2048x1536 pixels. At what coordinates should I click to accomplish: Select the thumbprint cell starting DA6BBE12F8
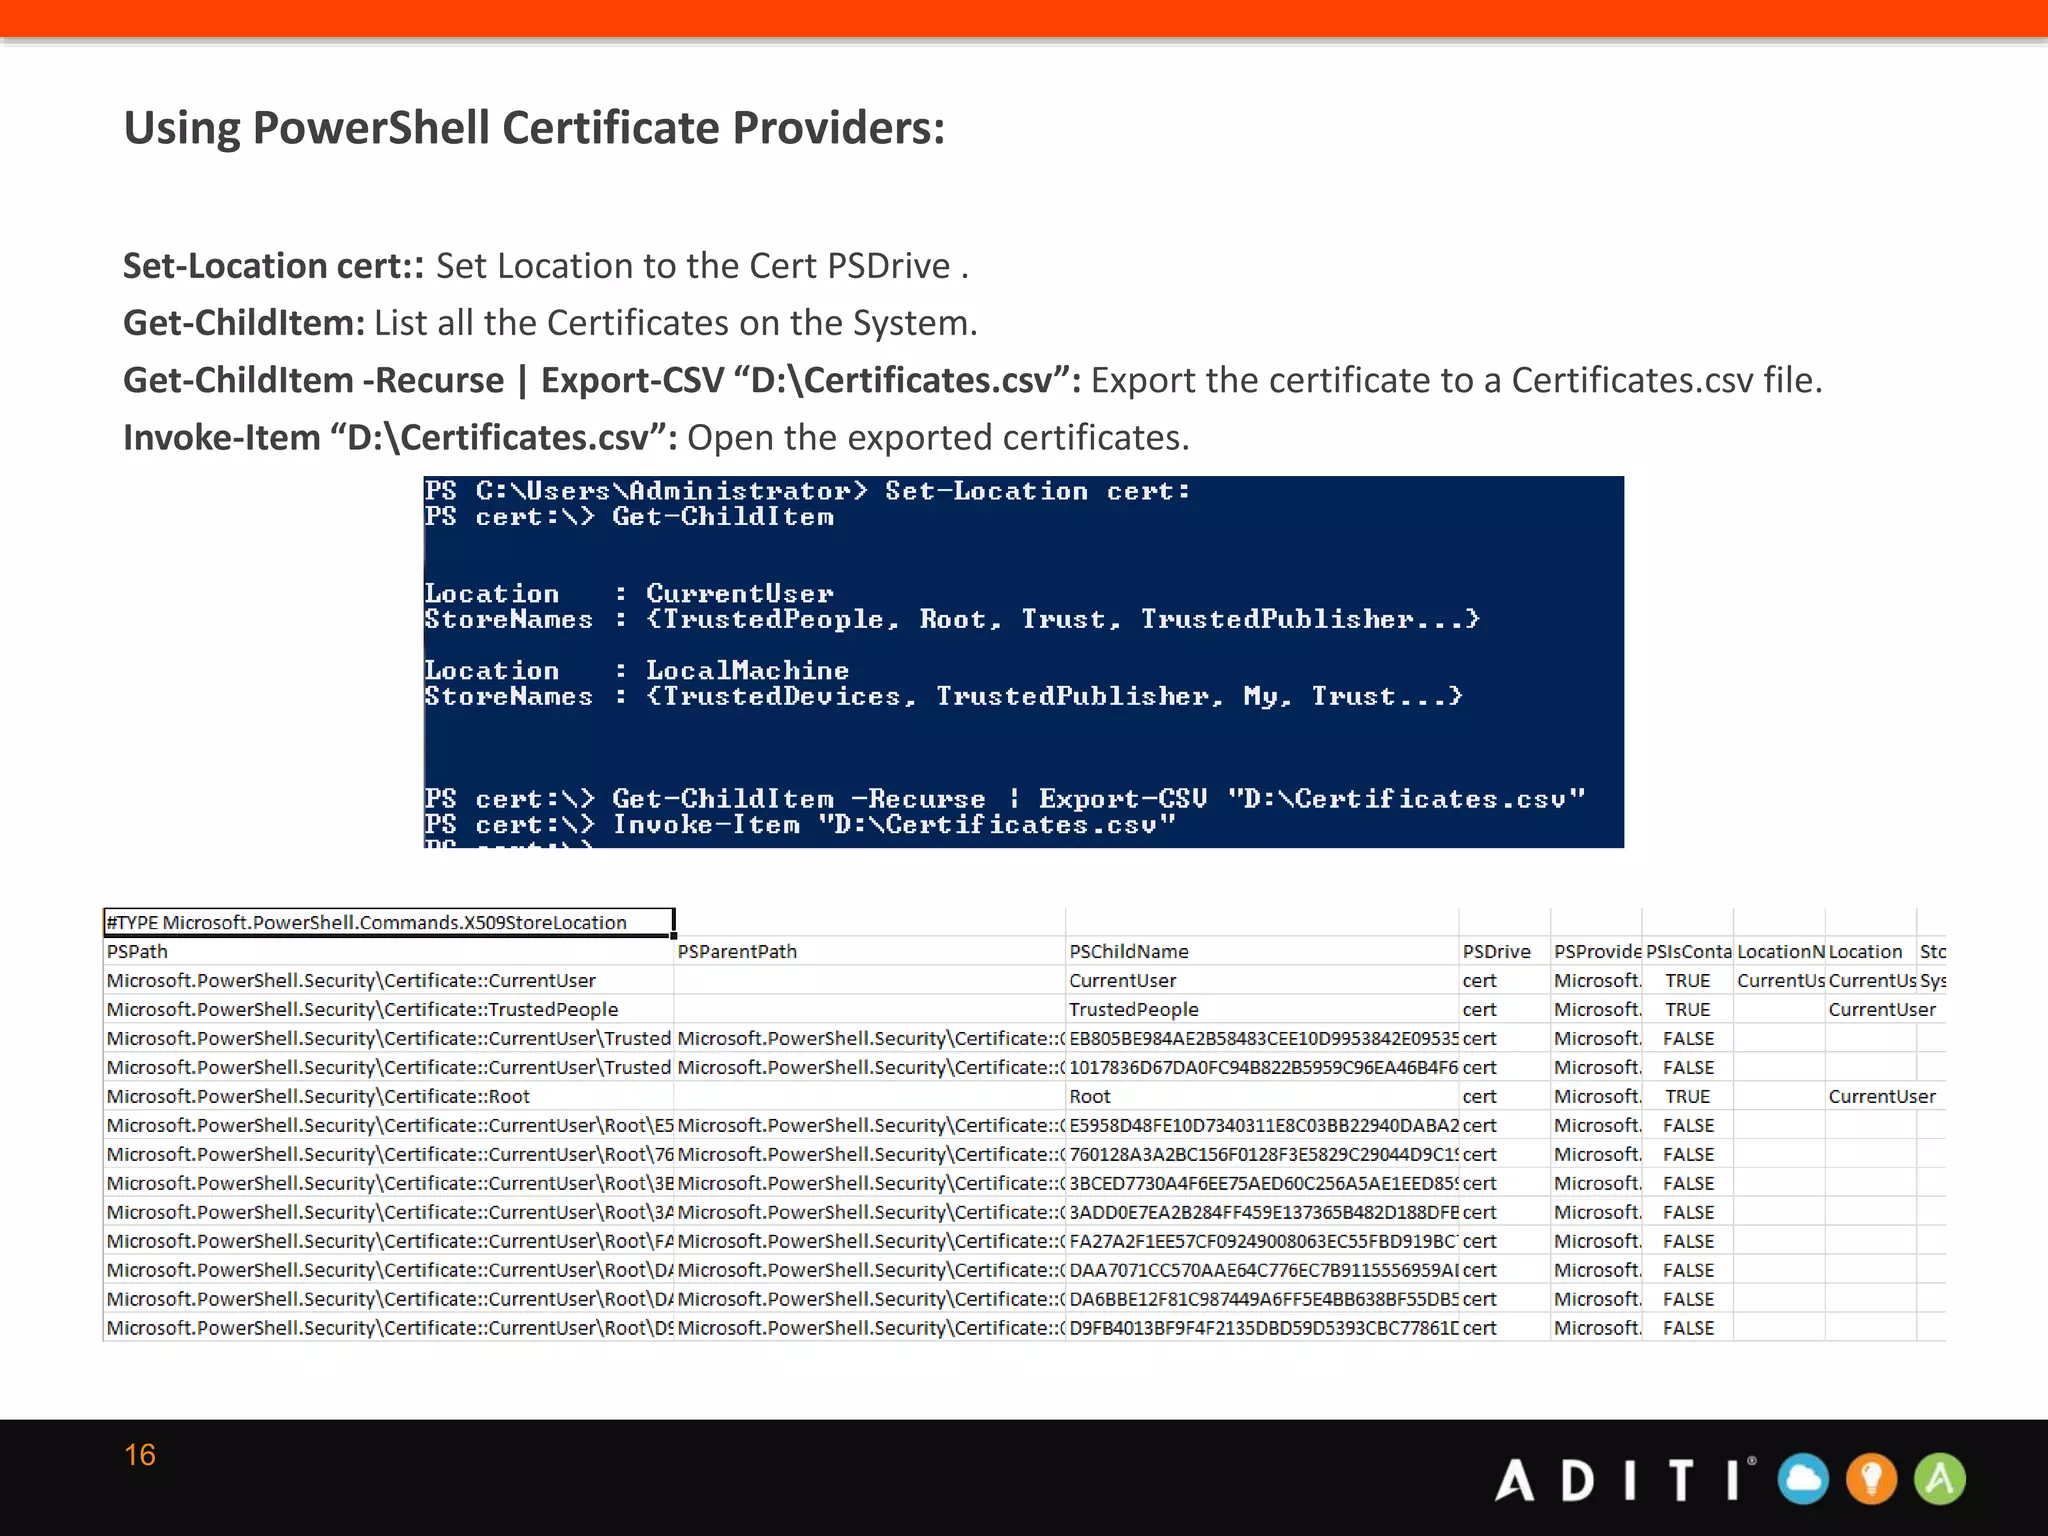pos(1262,1299)
